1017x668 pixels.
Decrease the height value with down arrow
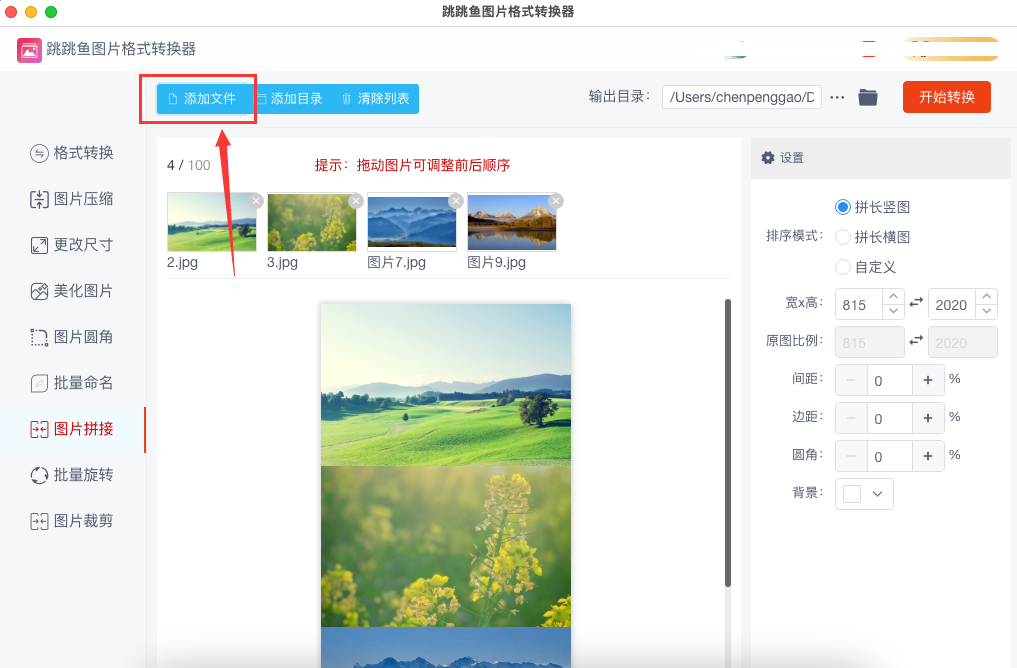987,311
